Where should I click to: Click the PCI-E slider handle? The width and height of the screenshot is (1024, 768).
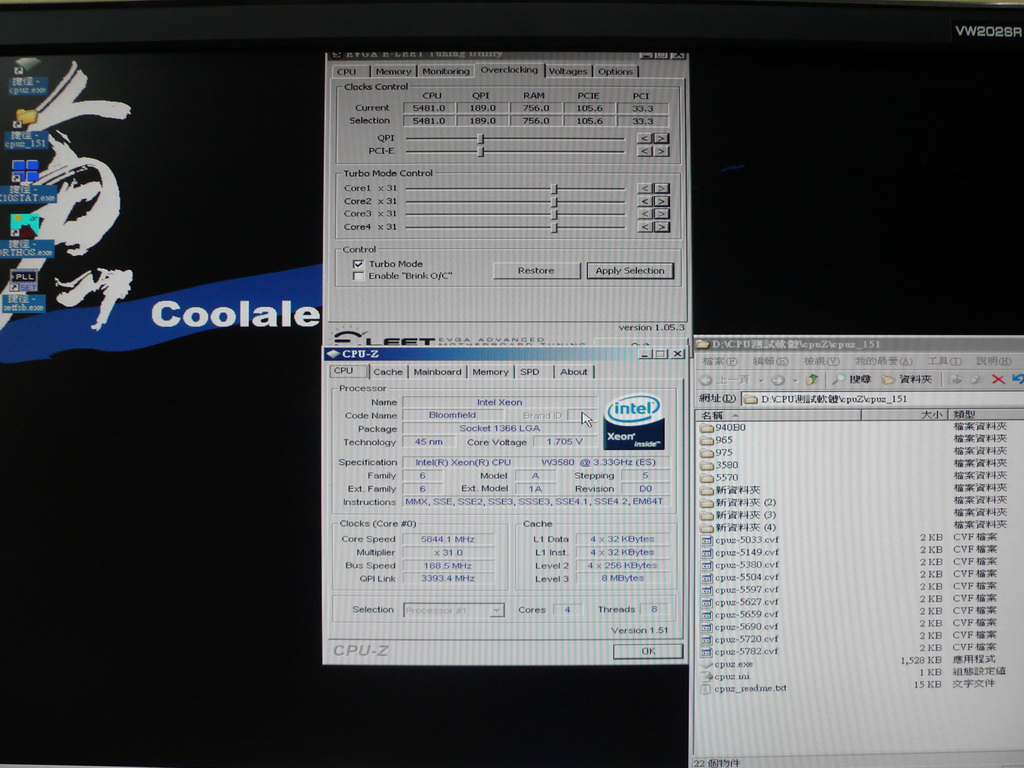481,152
